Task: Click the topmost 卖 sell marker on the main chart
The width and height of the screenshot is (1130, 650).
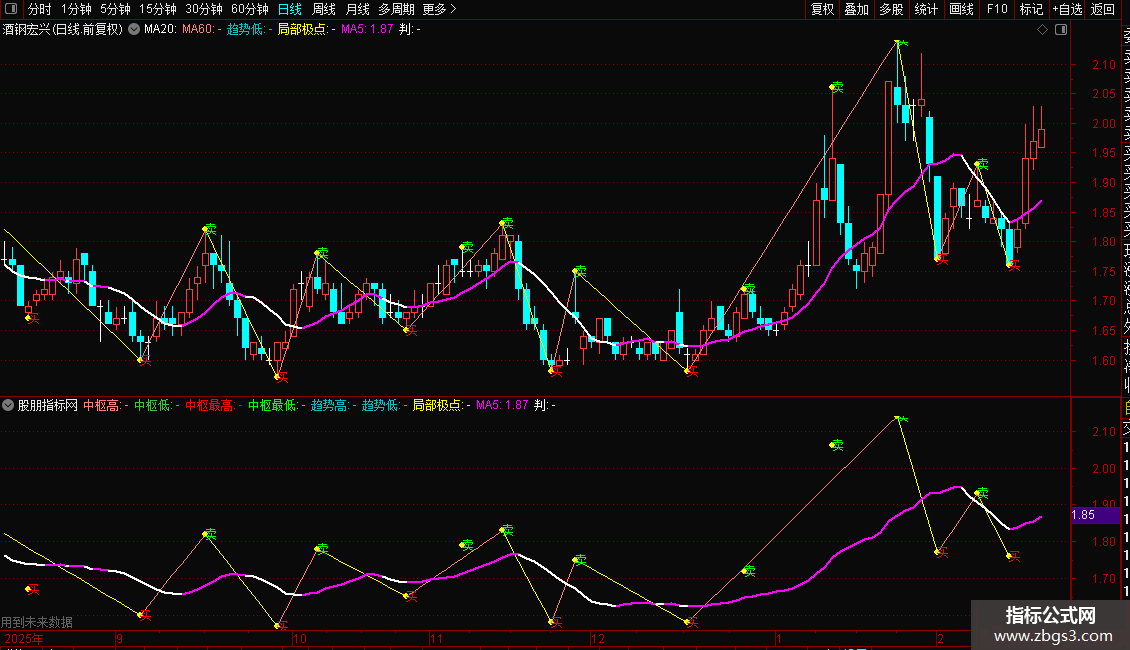Action: [901, 44]
